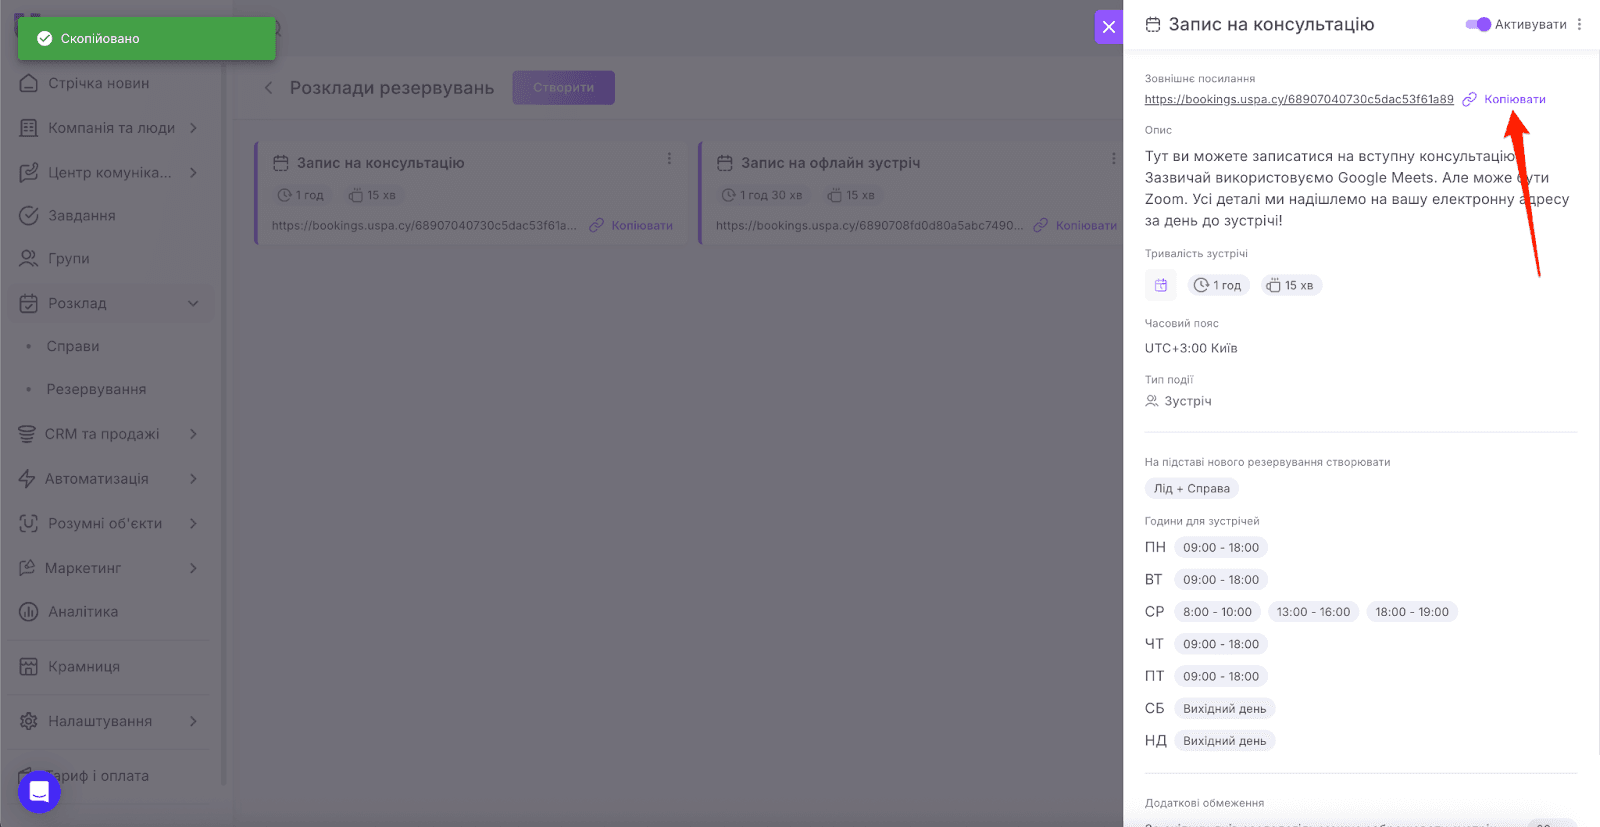Image resolution: width=1600 pixels, height=827 pixels.
Task: Expand the Компанія та люди menu
Action: click(193, 128)
